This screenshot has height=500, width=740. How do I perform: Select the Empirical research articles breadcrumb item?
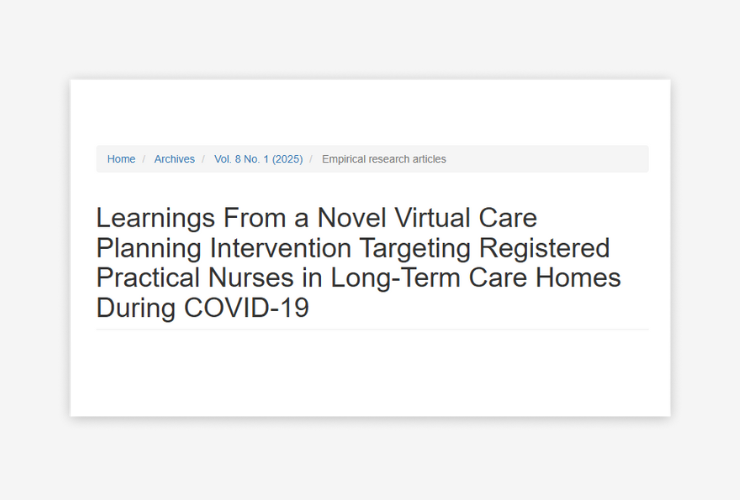click(x=384, y=159)
